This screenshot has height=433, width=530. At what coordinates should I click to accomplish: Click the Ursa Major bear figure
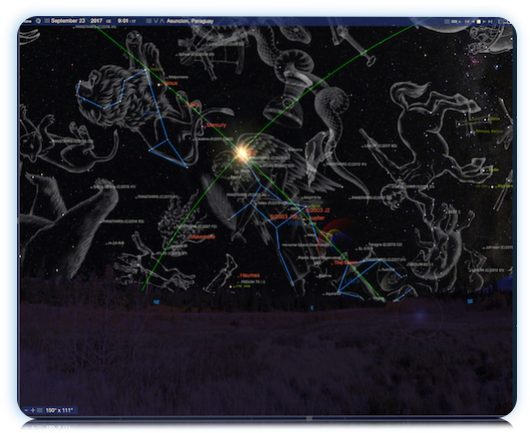(68, 226)
